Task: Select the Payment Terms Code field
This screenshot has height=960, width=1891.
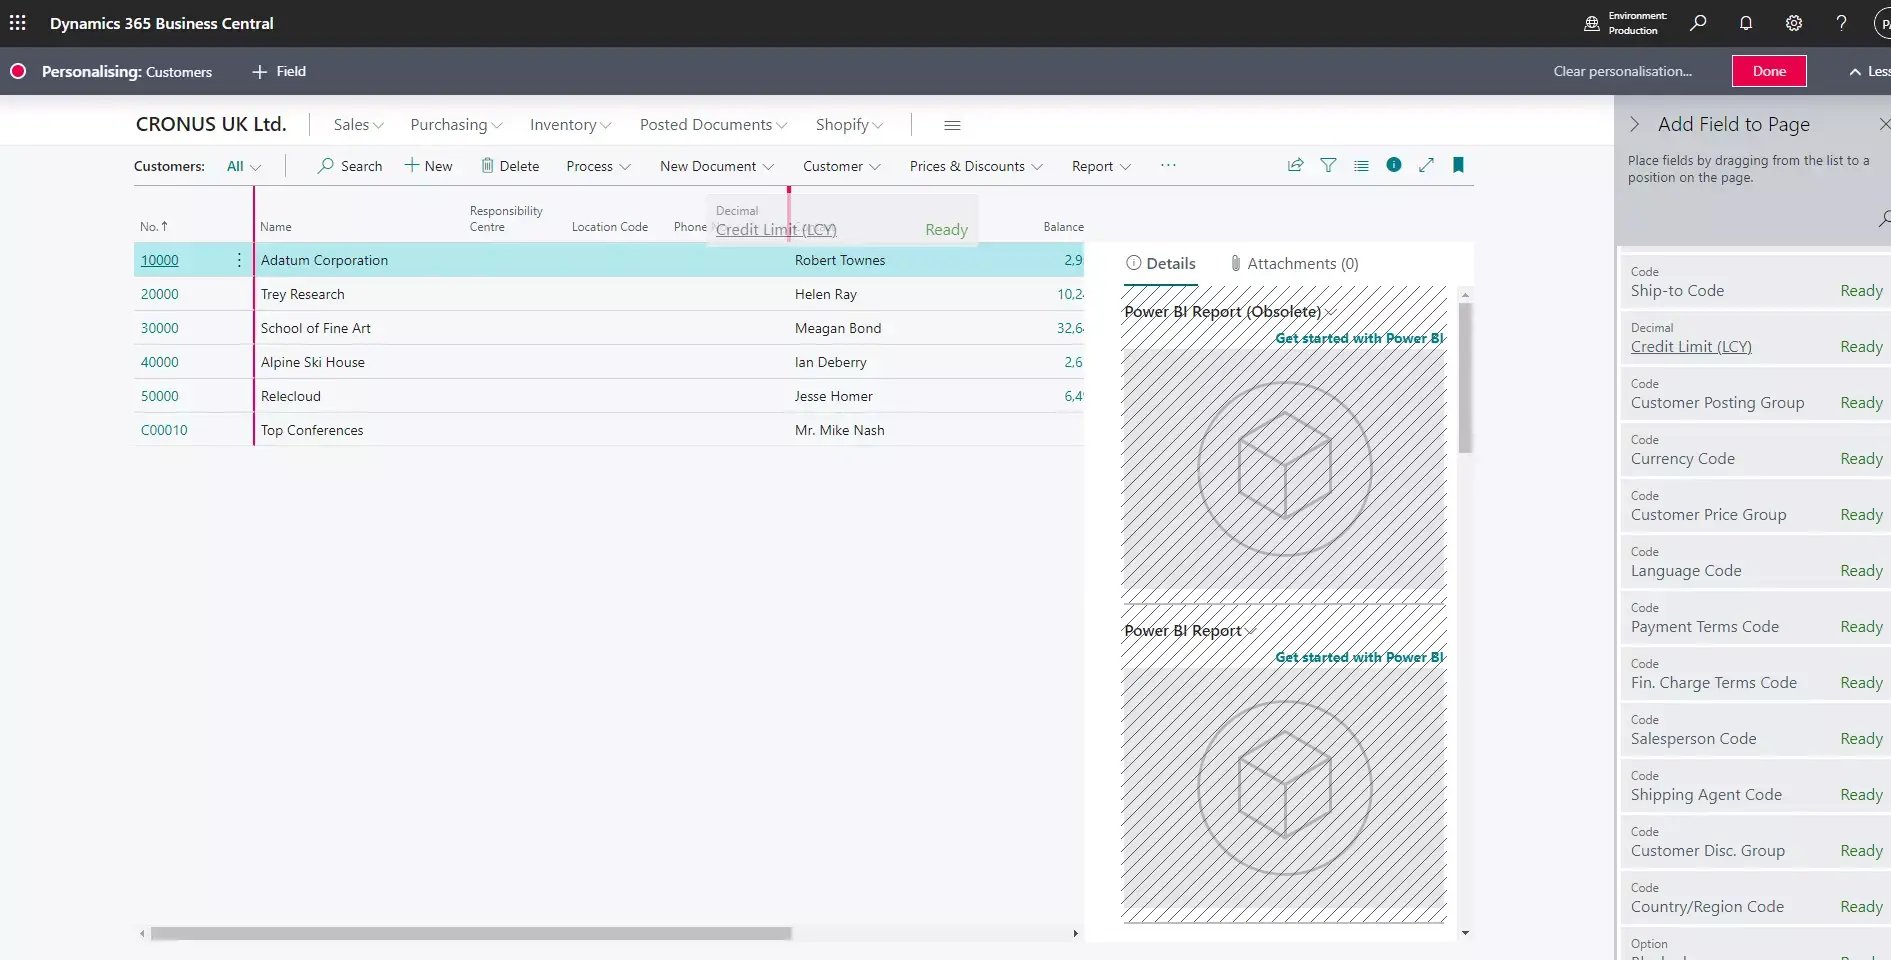Action: [x=1754, y=619]
